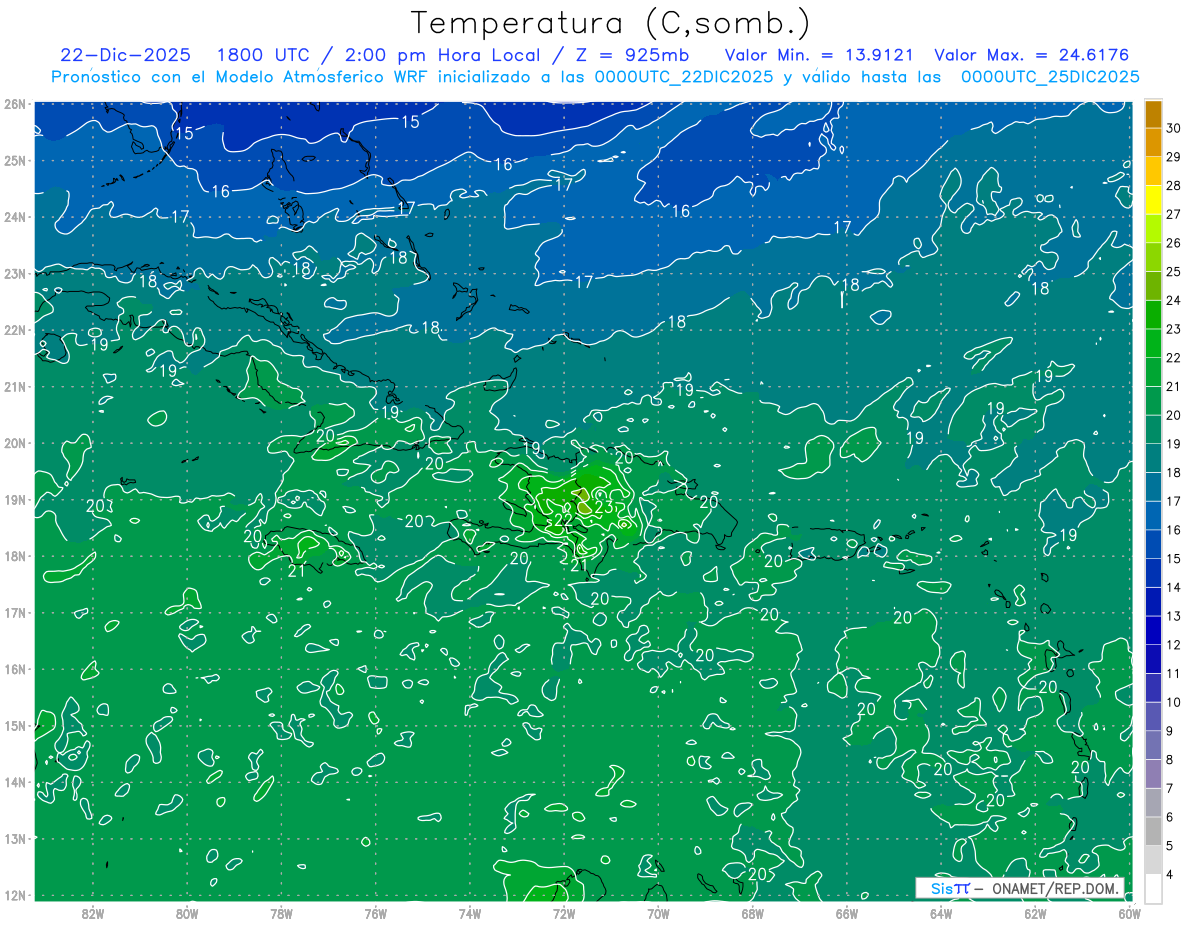Click the latitude axis label '19N'
Image resolution: width=1200 pixels, height=927 pixels.
point(15,499)
